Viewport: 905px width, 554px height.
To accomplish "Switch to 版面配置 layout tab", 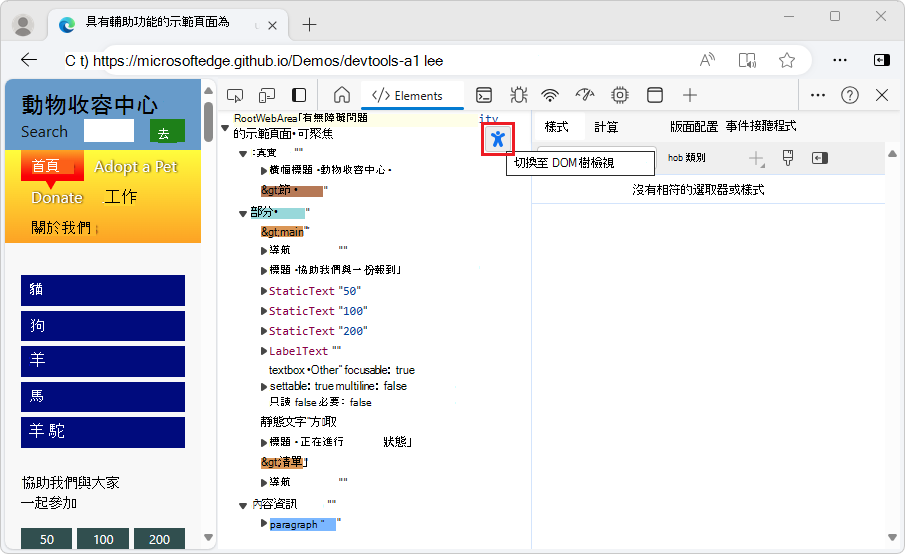I will [694, 127].
